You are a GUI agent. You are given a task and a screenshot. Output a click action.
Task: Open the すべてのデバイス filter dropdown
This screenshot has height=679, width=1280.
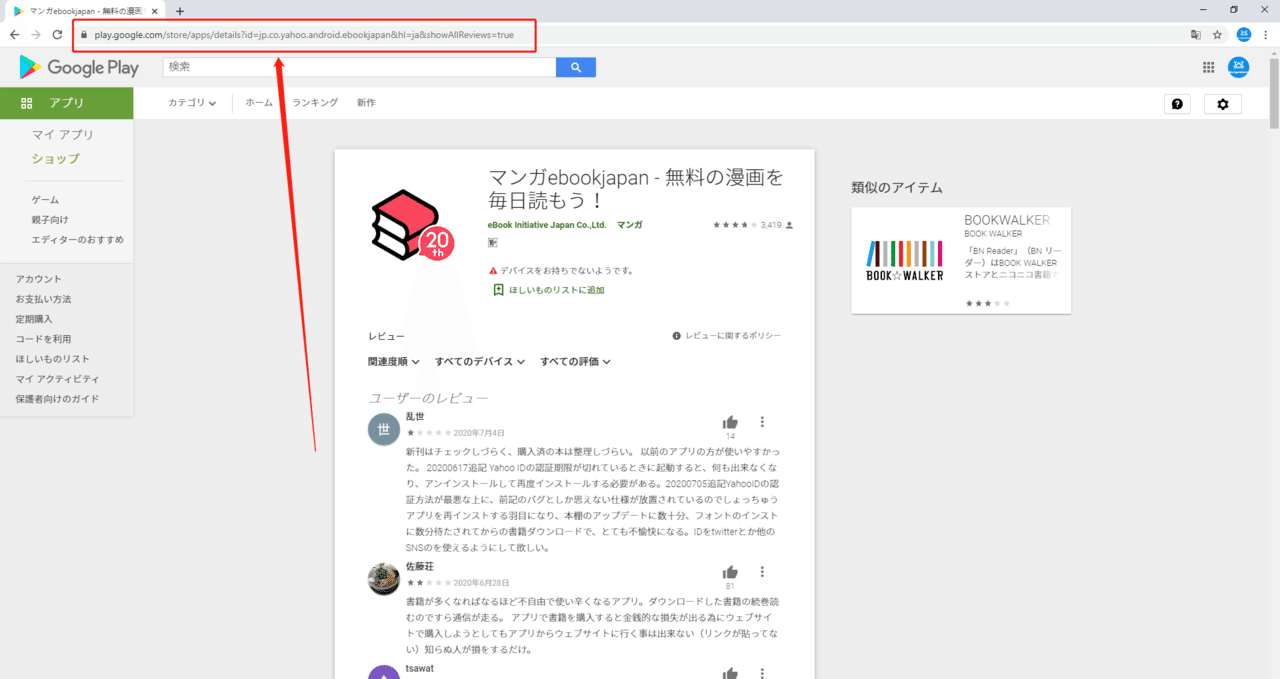coord(480,361)
